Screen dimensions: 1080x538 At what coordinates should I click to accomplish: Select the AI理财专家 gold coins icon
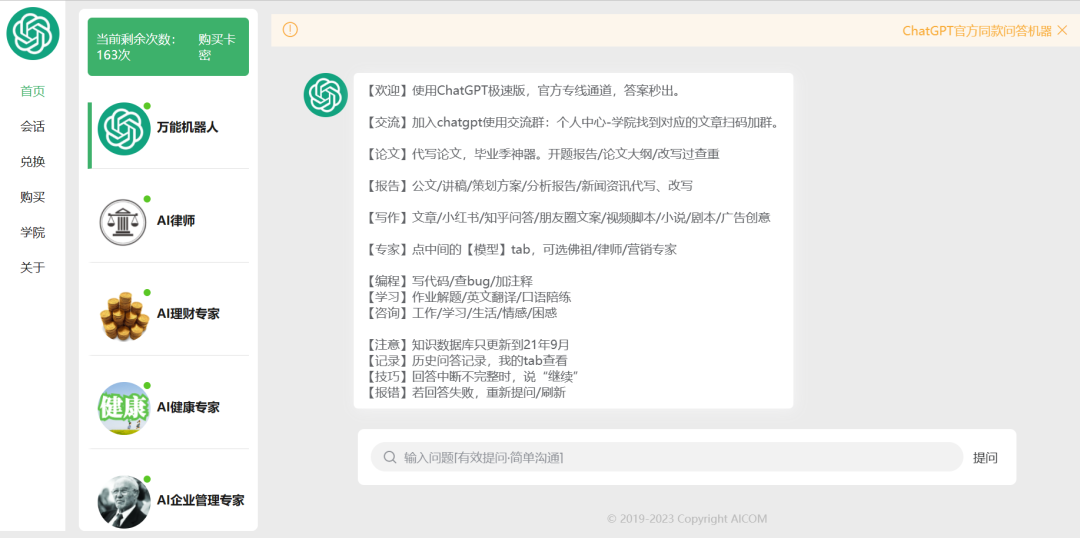(x=125, y=315)
